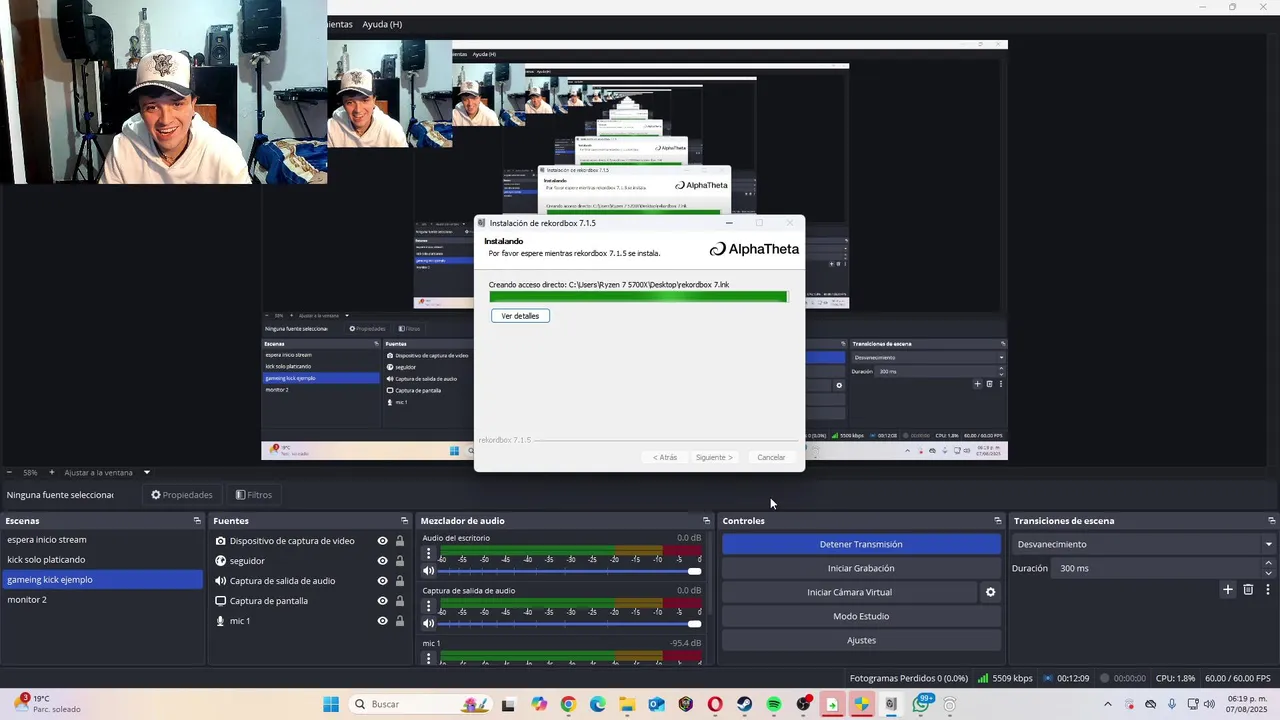Open the Ajustar a la ventana zoom dropdown
Viewport: 1280px width, 720px height.
click(146, 472)
